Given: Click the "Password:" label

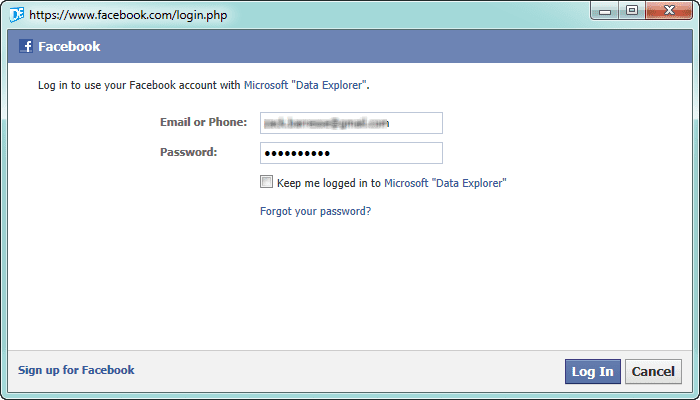Looking at the screenshot, I should click(x=189, y=152).
